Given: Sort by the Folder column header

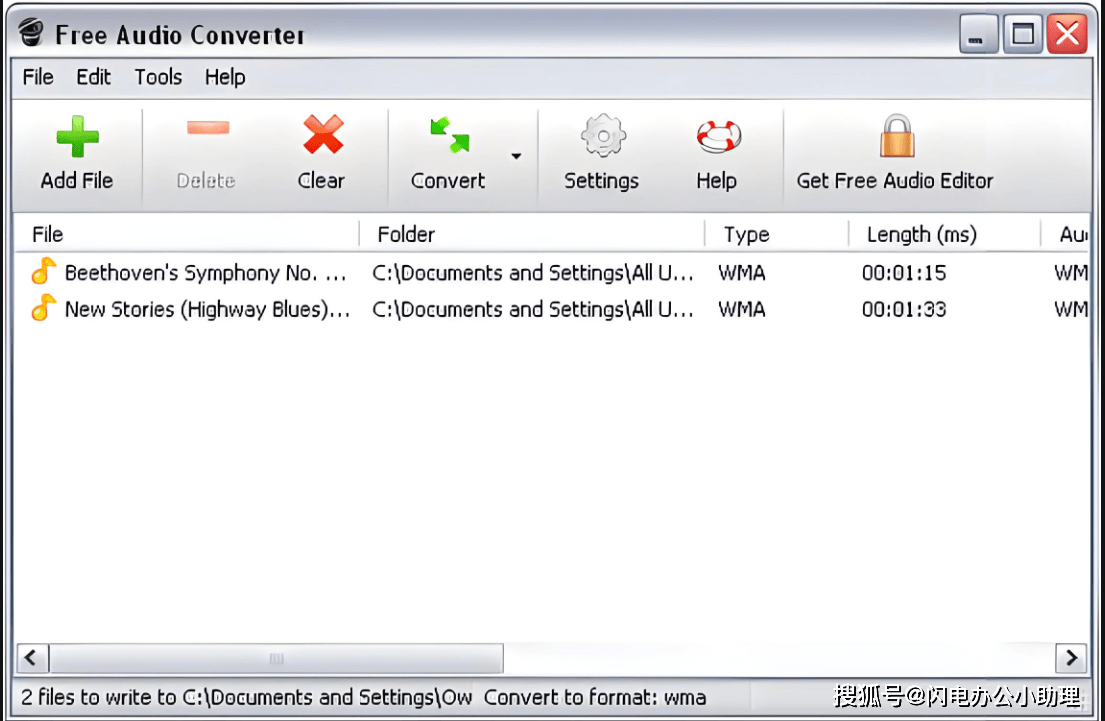Looking at the screenshot, I should point(532,234).
